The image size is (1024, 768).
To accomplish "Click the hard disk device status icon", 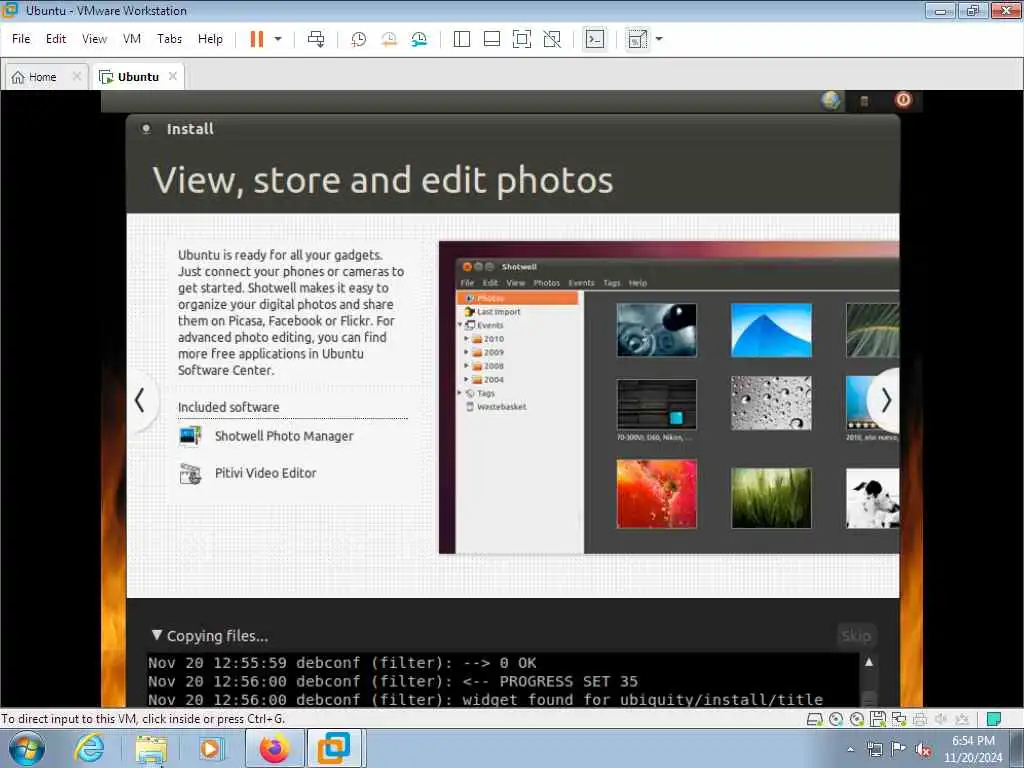I will coord(814,720).
